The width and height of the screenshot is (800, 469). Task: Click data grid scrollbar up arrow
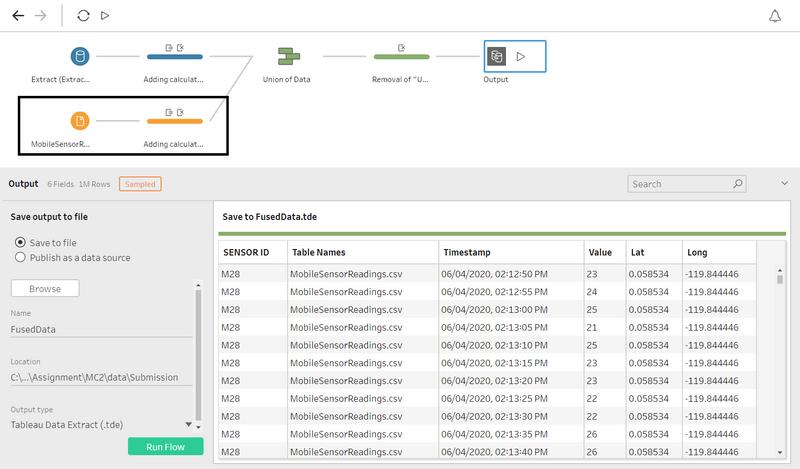[780, 270]
